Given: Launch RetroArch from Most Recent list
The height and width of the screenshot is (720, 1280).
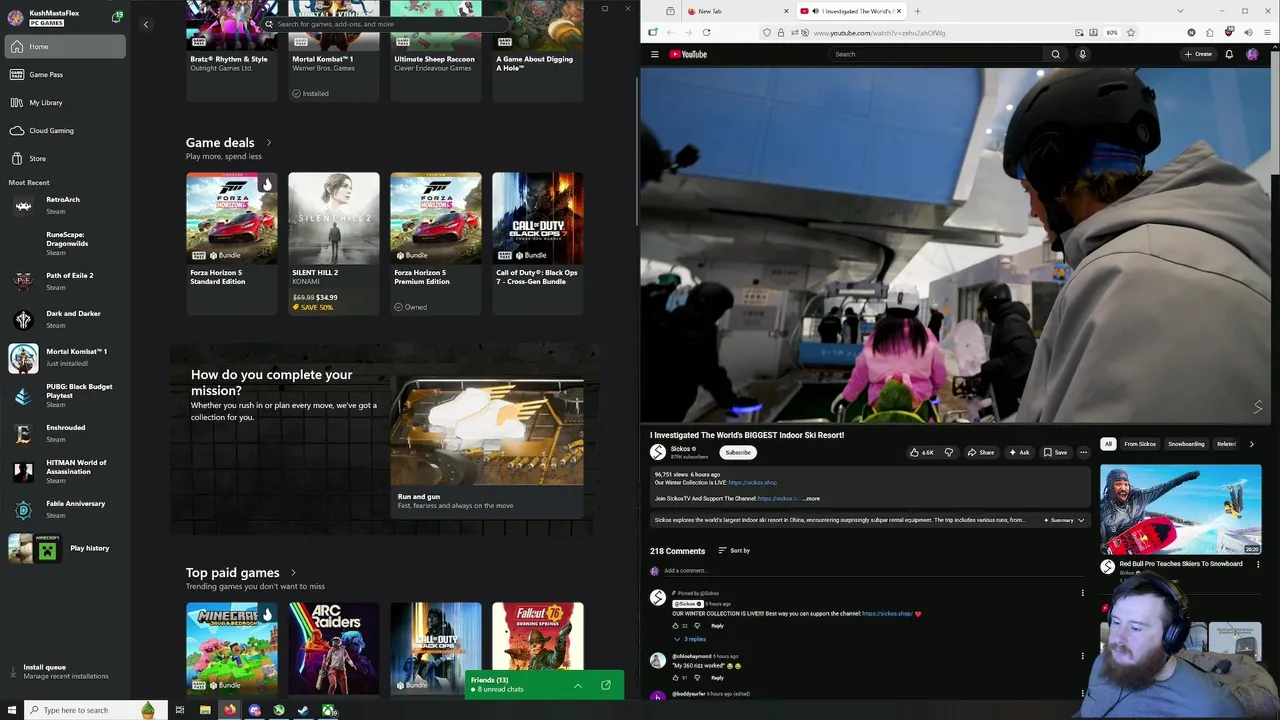Looking at the screenshot, I should 64,205.
